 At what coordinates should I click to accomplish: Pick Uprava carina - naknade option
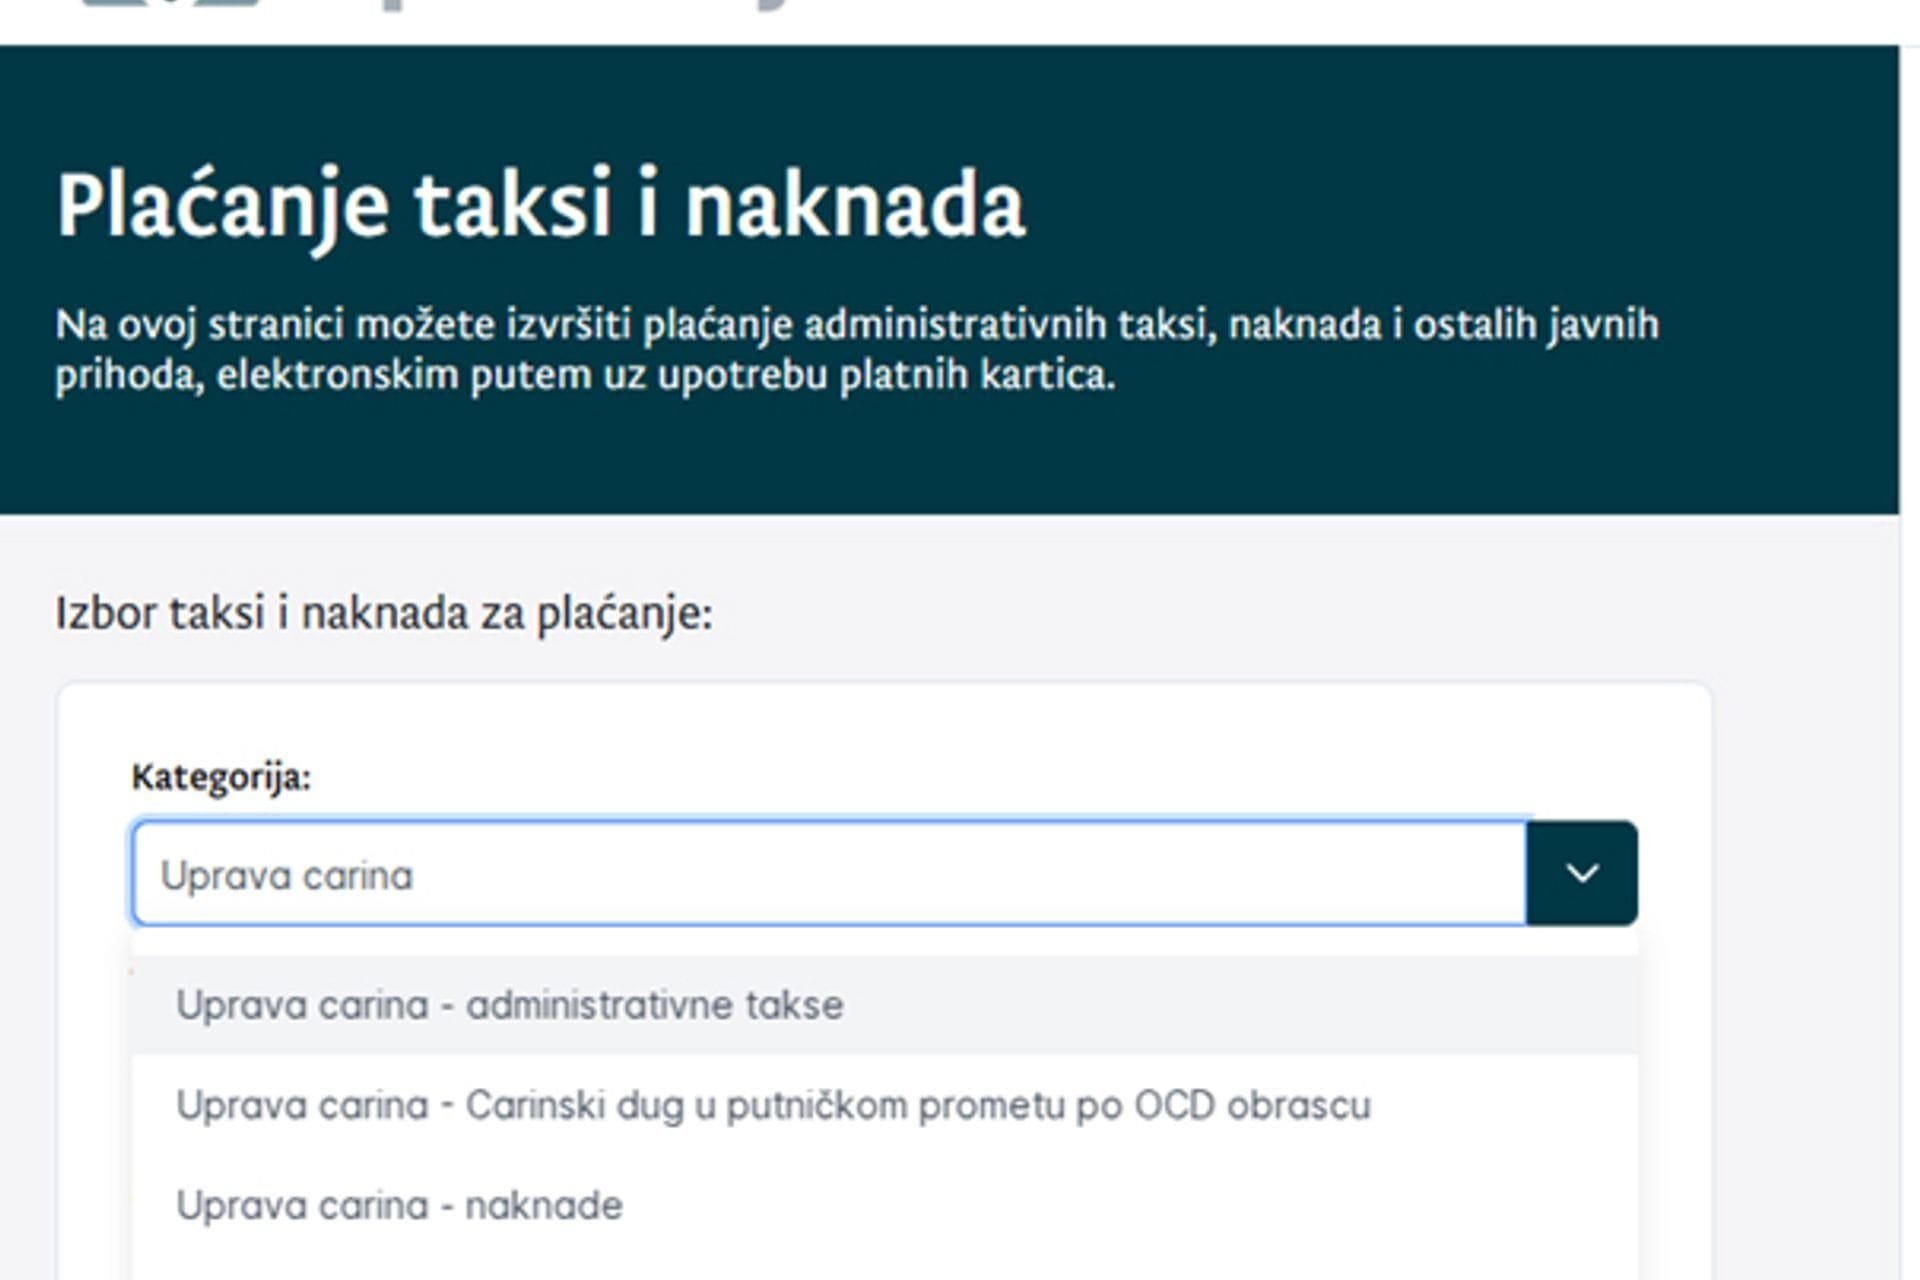click(x=885, y=1205)
